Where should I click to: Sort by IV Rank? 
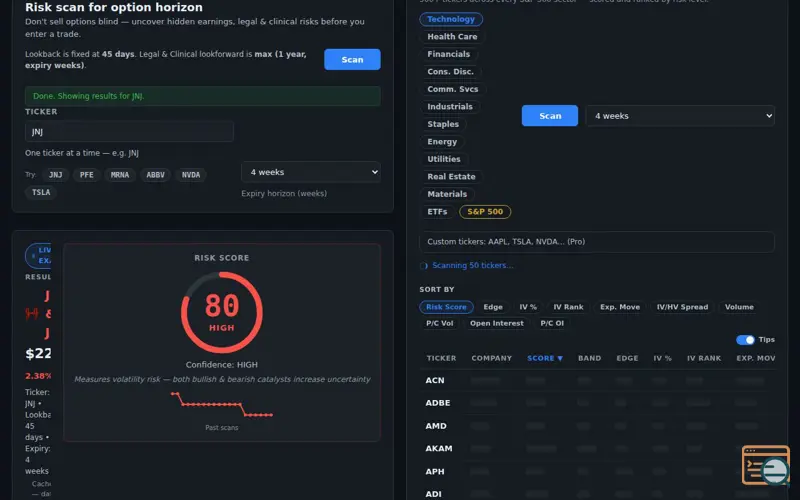(x=568, y=307)
